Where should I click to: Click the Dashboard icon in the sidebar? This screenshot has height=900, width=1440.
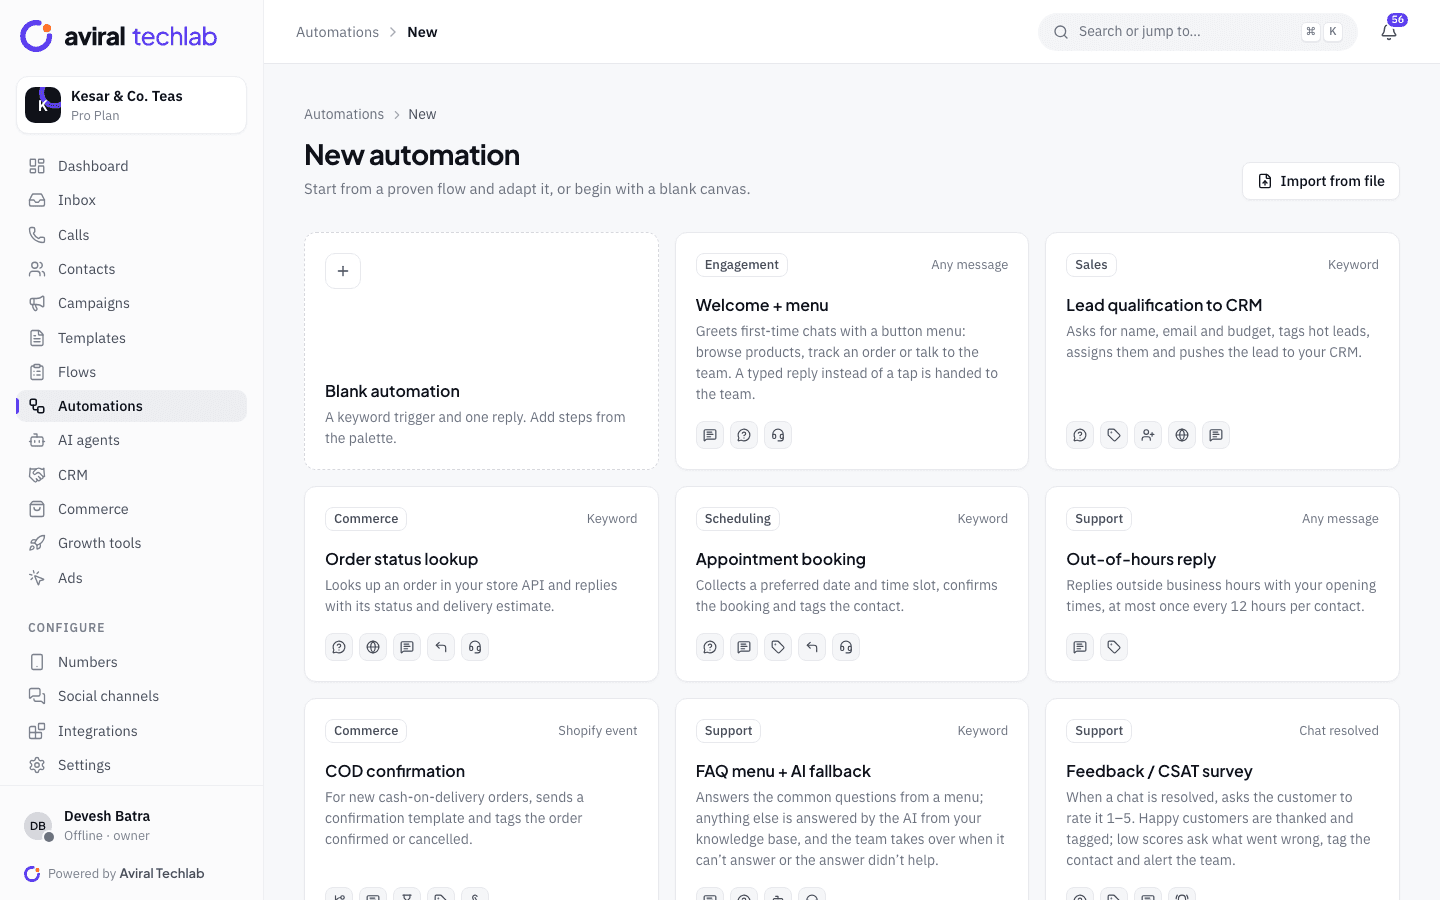tap(37, 166)
